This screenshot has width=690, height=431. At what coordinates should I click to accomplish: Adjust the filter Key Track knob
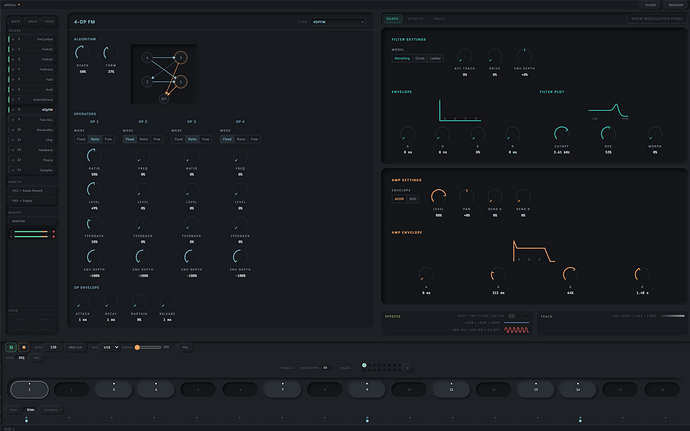point(465,56)
